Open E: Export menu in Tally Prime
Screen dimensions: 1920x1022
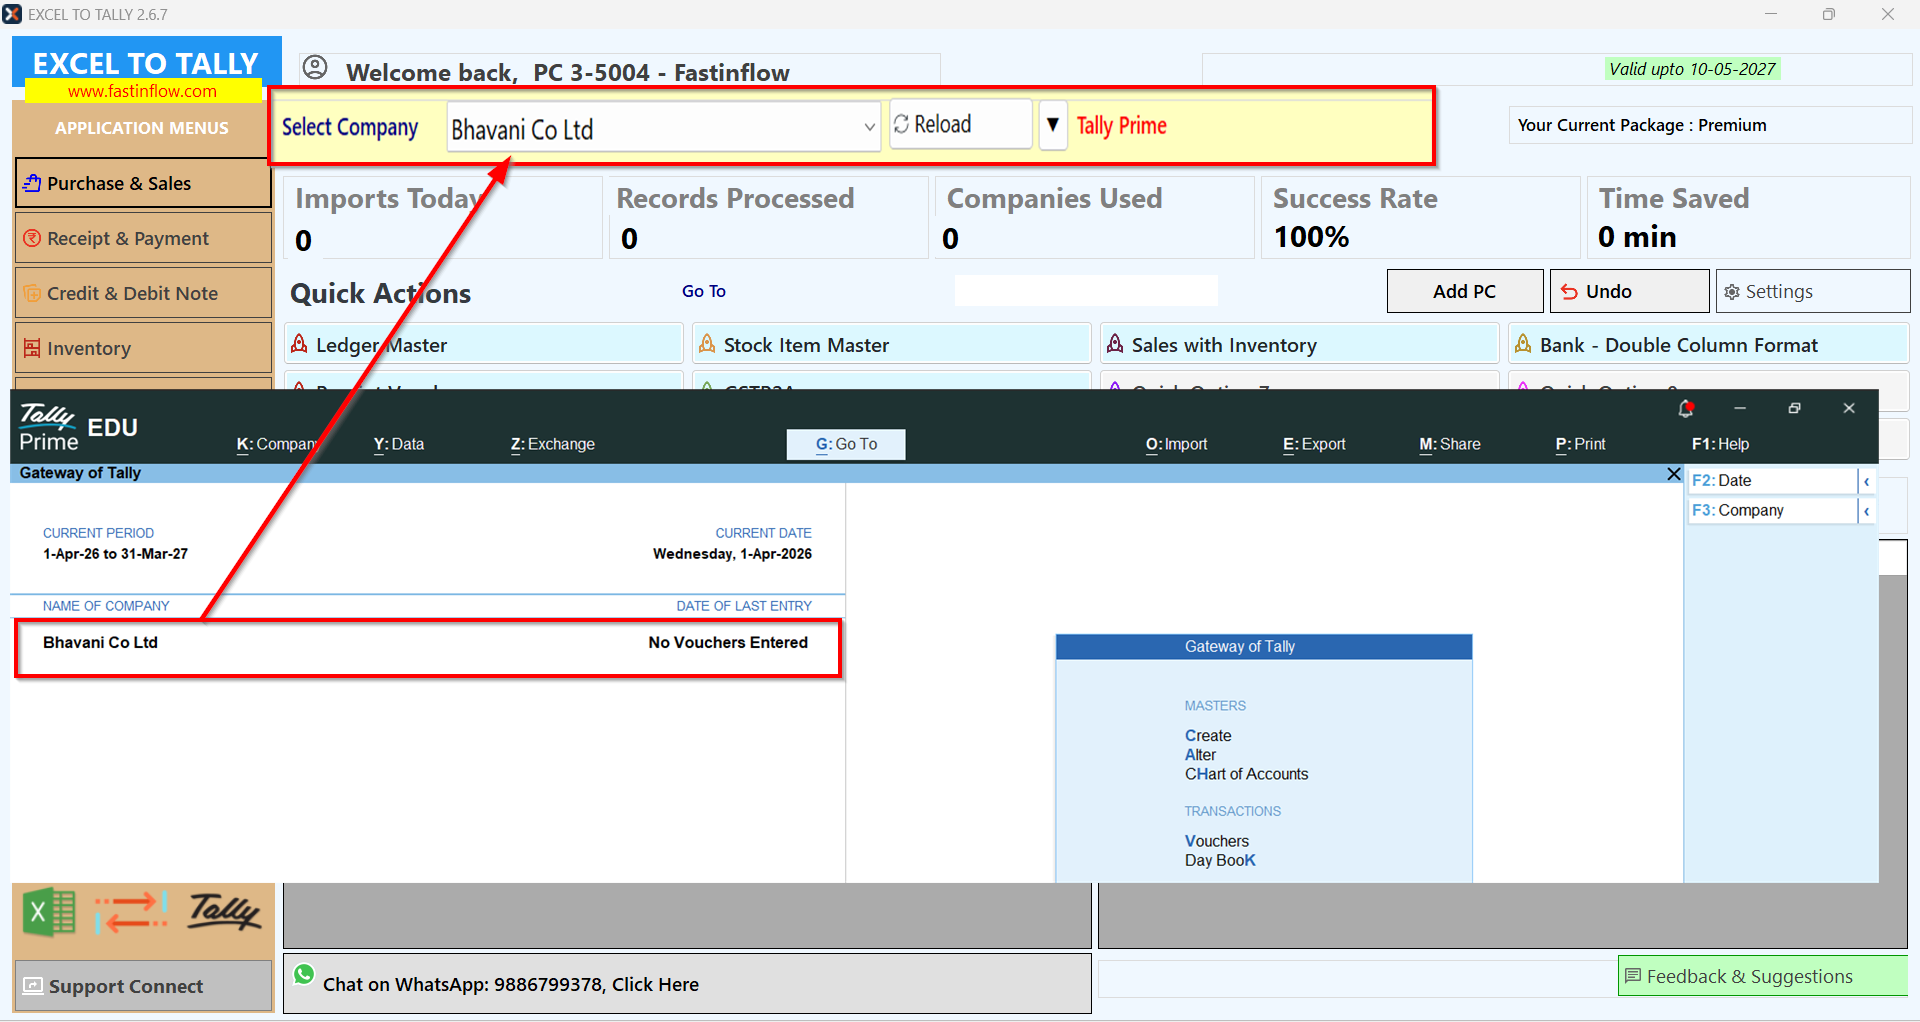point(1314,444)
